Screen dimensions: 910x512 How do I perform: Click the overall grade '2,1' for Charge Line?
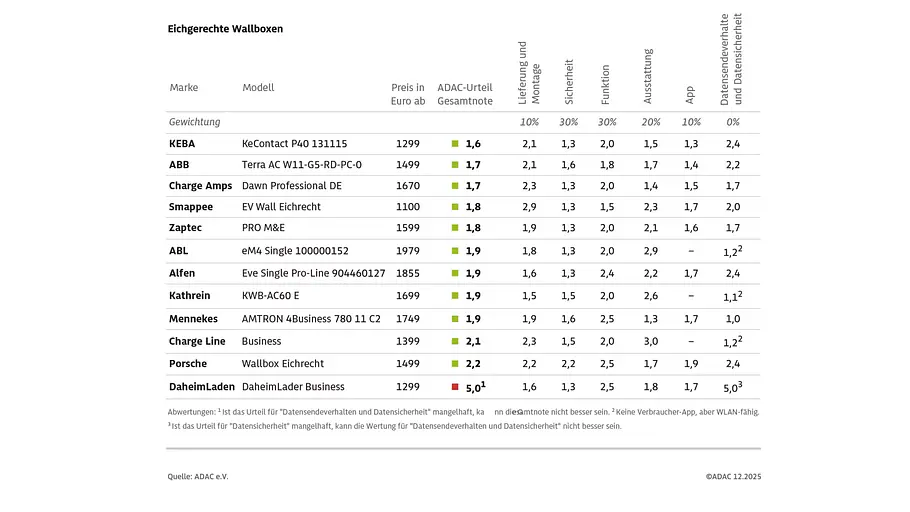pyautogui.click(x=473, y=342)
